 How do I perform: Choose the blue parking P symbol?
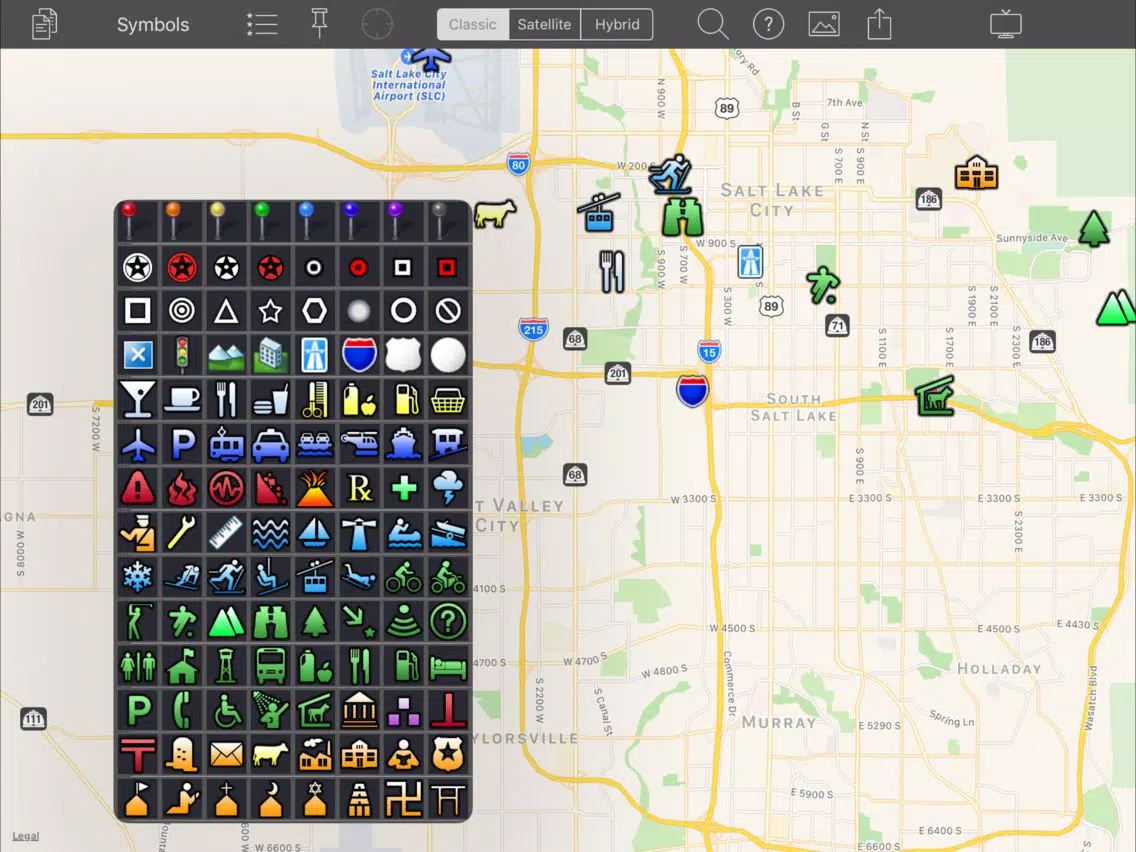(x=182, y=443)
